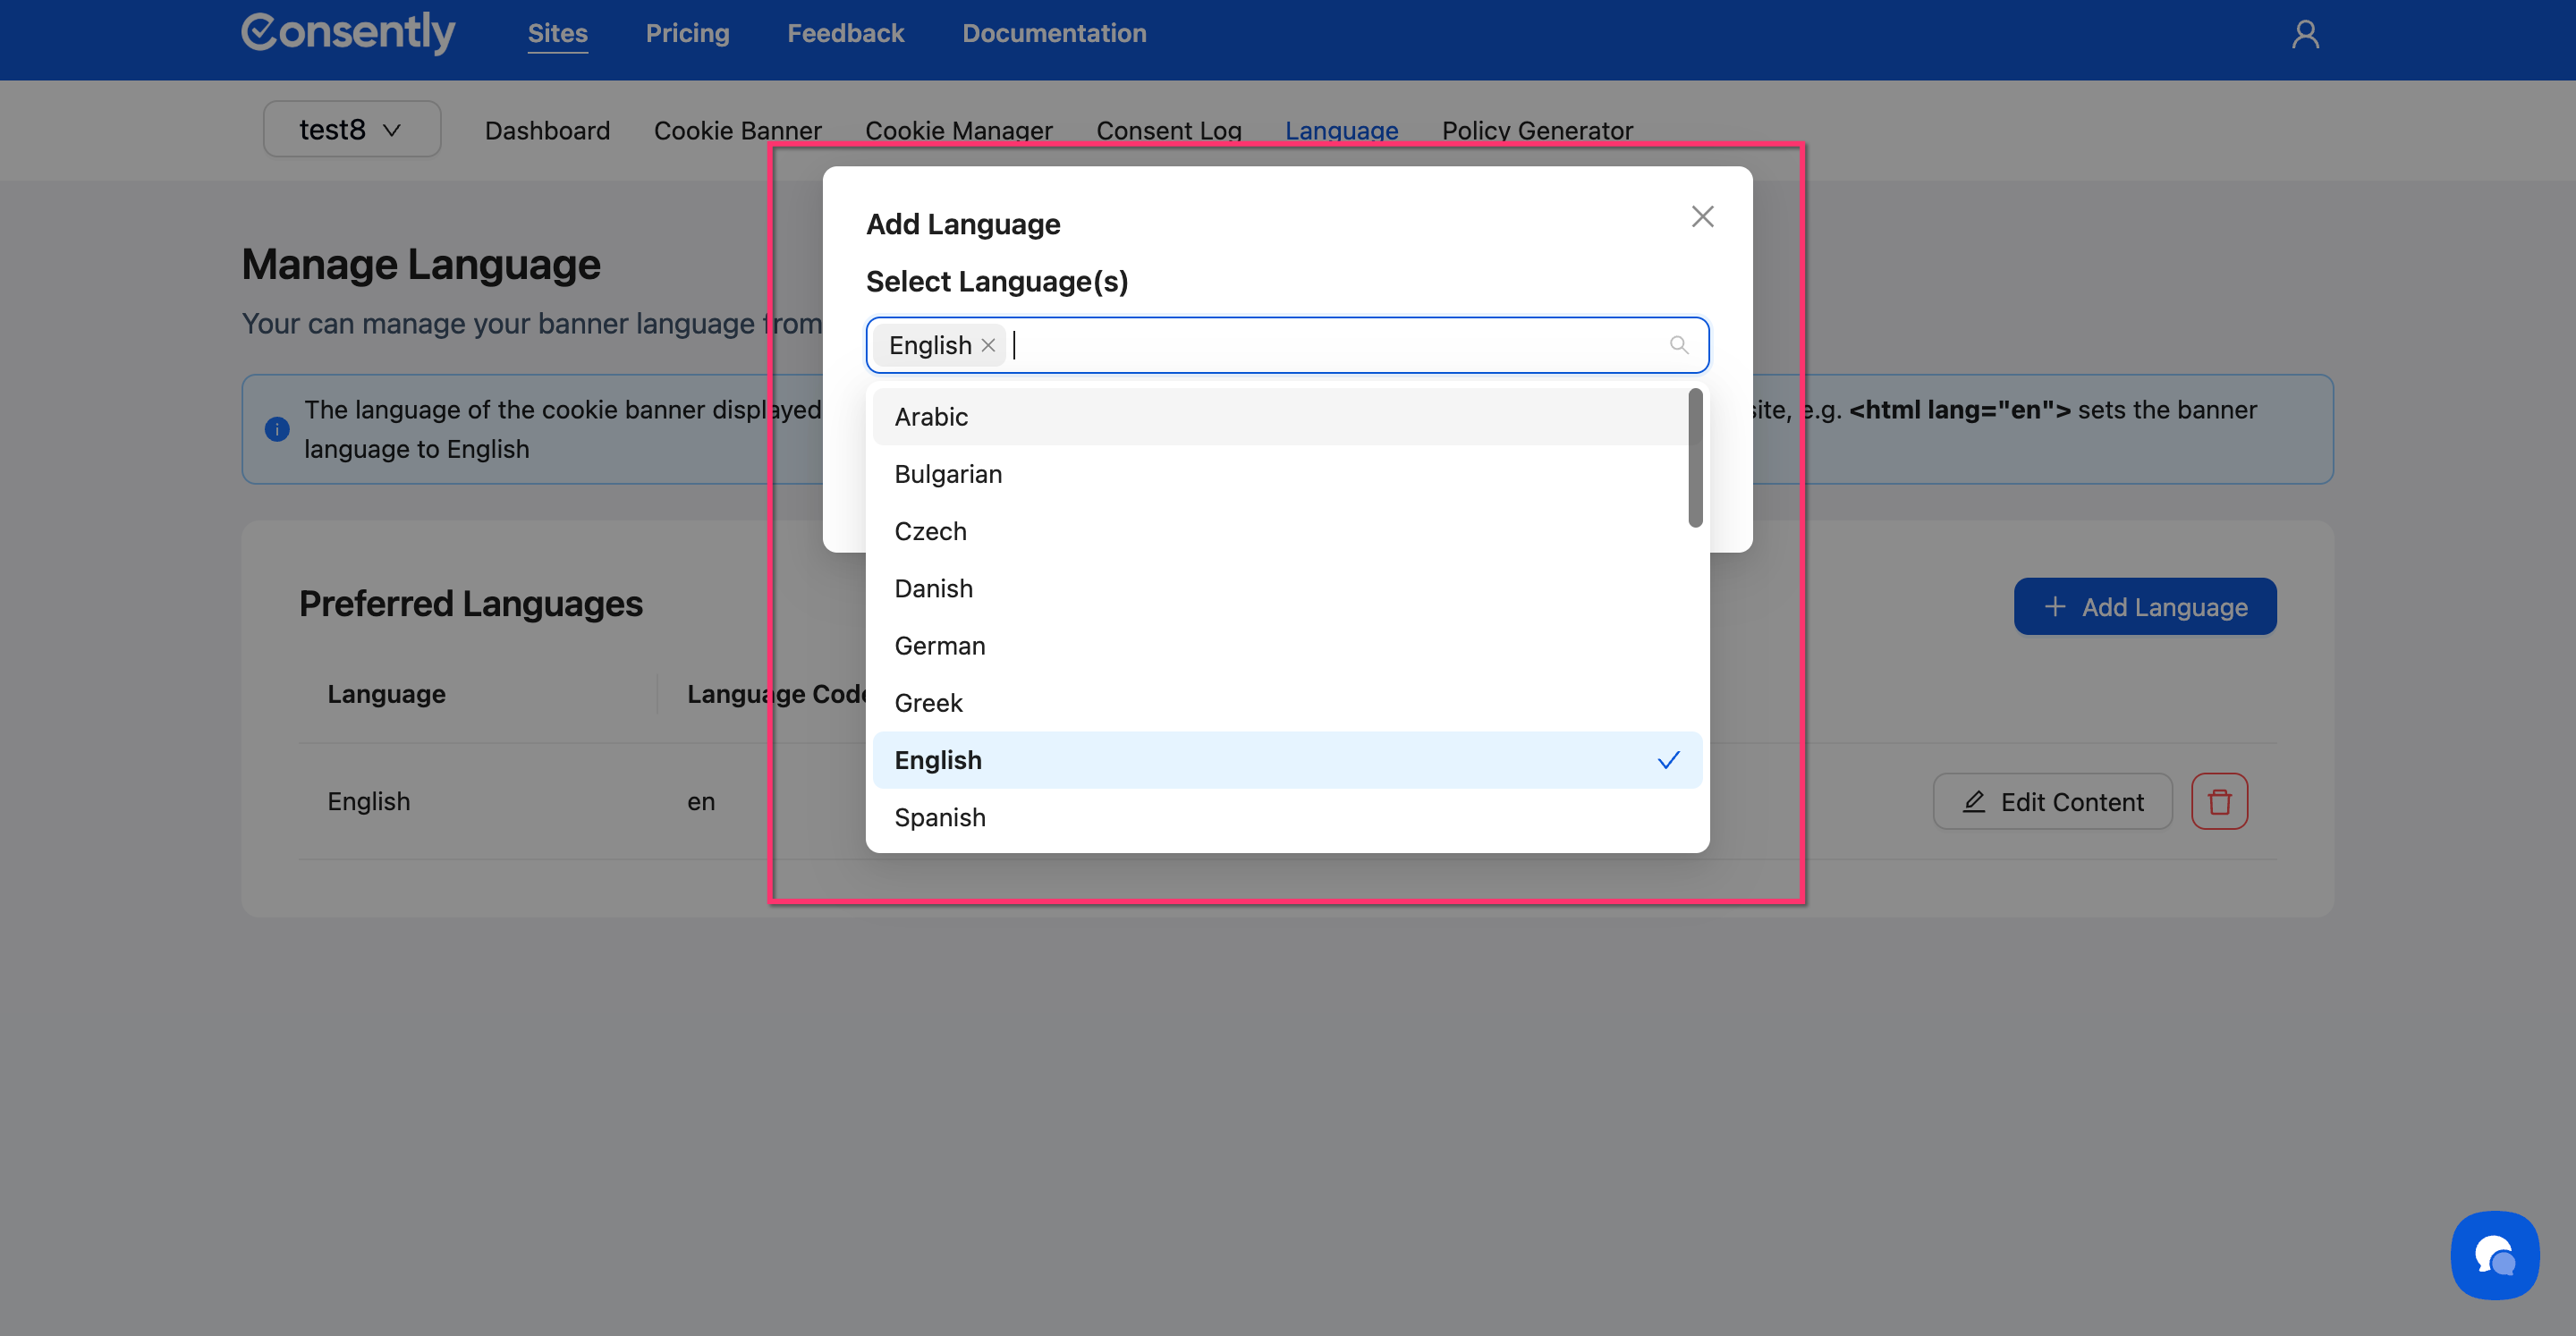The width and height of the screenshot is (2576, 1336).
Task: Focus the Select Language(s) input field
Action: tap(1330, 345)
